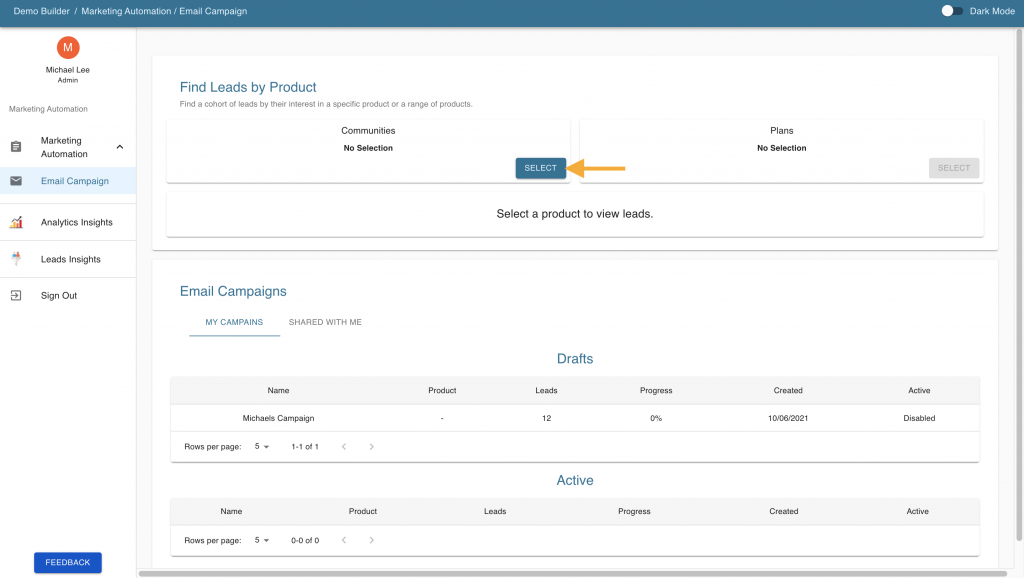Click the Email Campaign envelope icon
This screenshot has width=1024, height=578.
16,181
